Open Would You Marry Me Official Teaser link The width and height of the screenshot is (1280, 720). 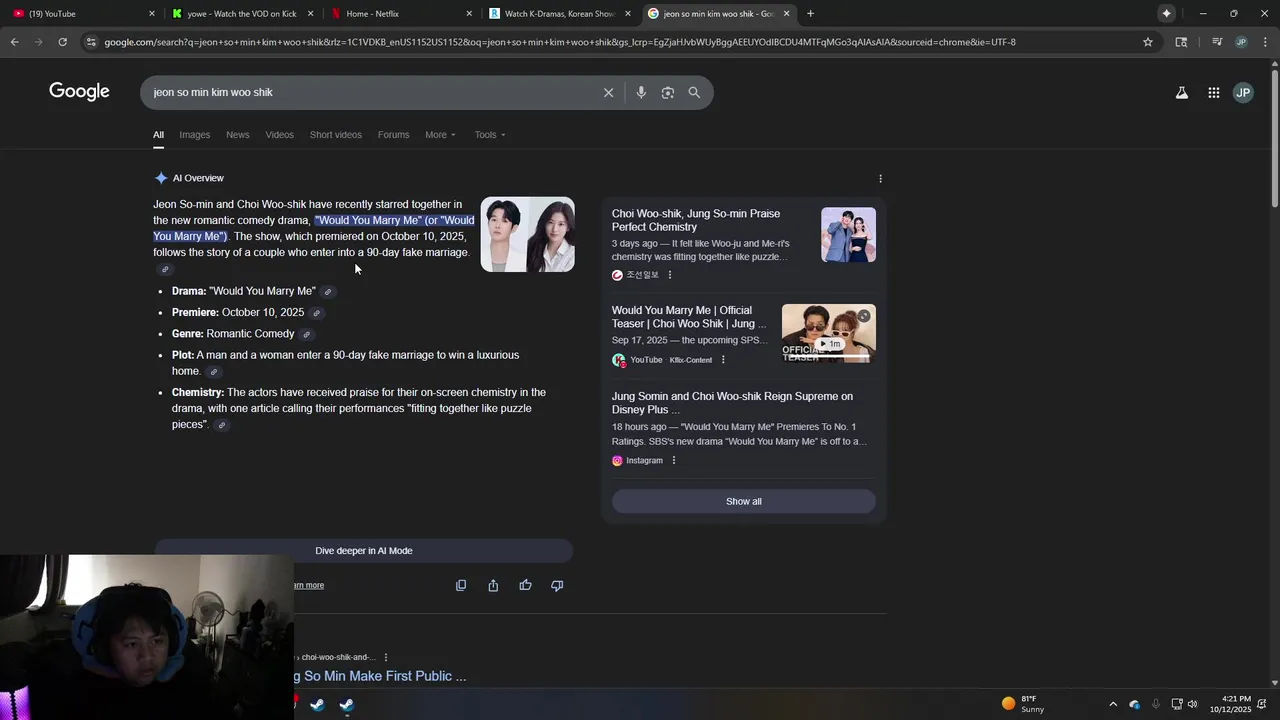[x=689, y=317]
